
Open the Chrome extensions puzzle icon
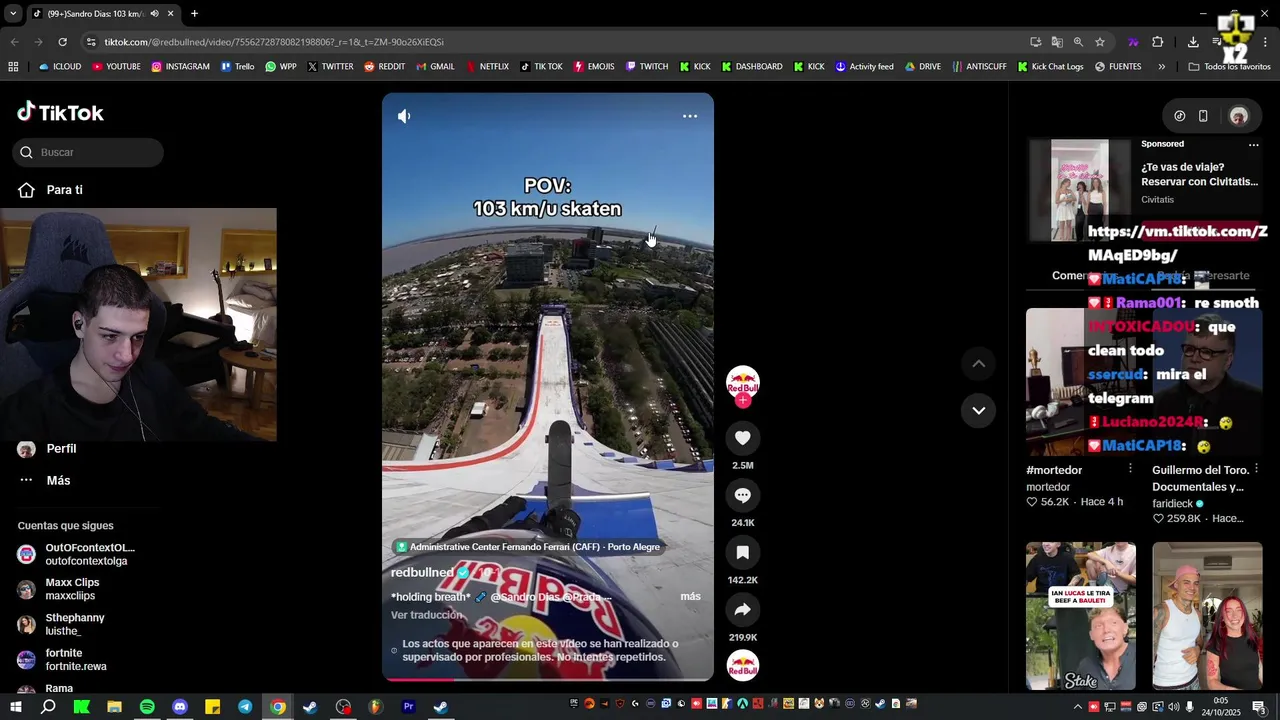tap(1157, 42)
